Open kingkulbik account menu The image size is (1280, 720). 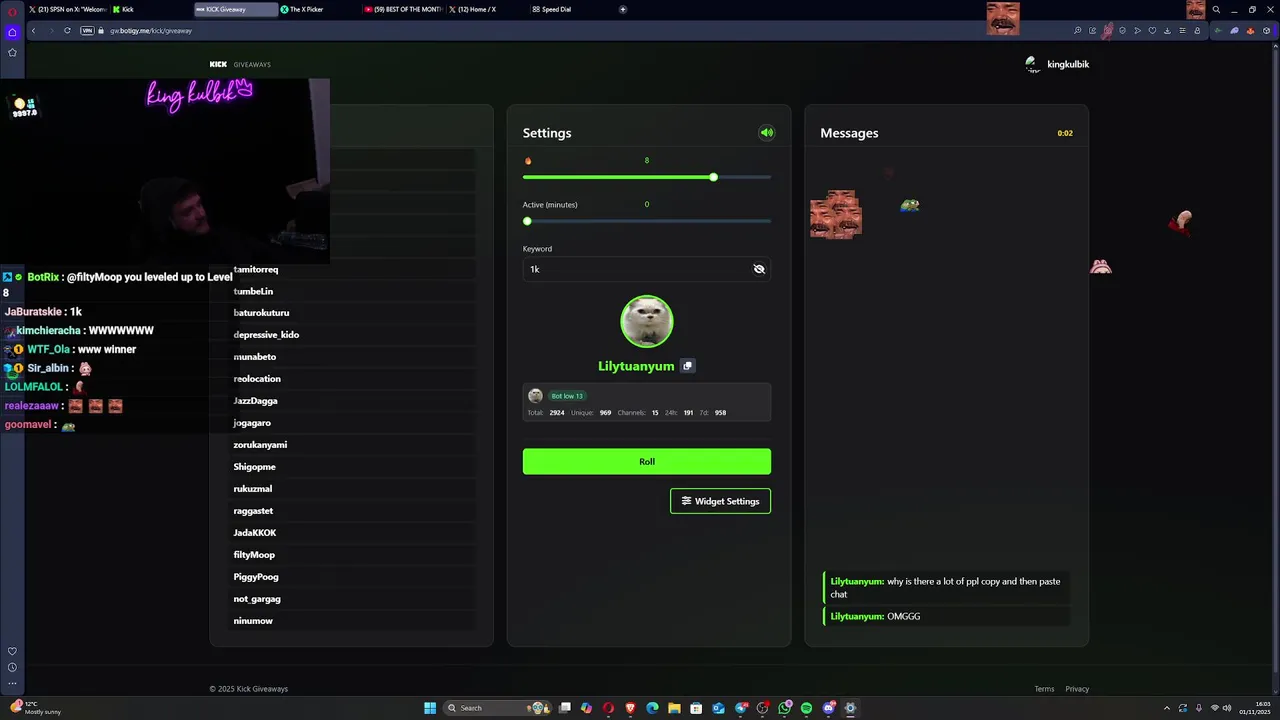click(1057, 64)
